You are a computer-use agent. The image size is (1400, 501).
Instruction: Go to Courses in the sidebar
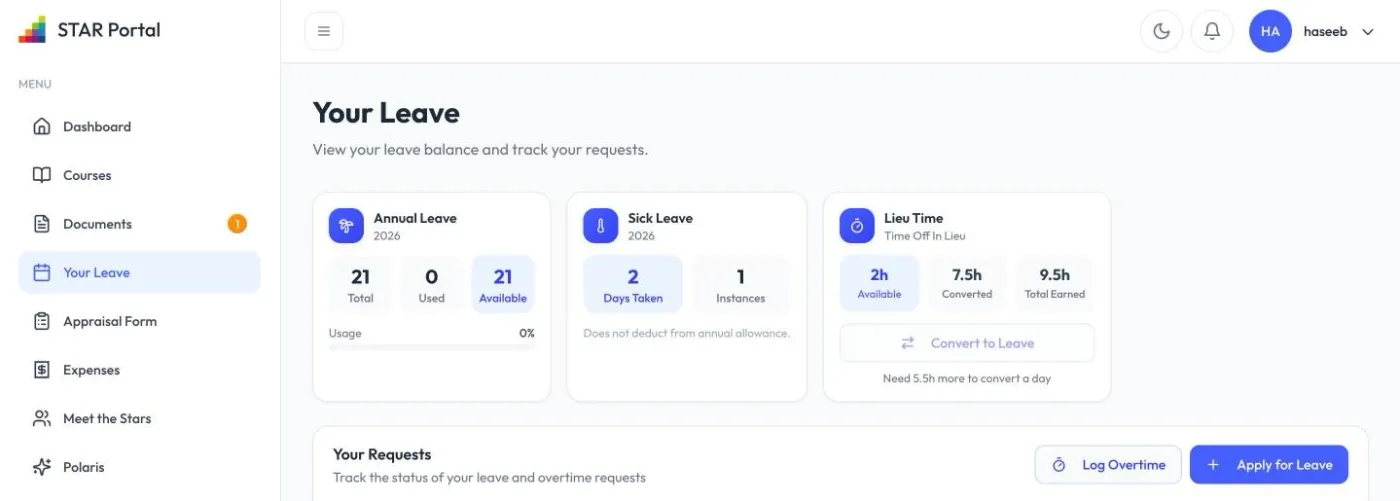(139, 175)
